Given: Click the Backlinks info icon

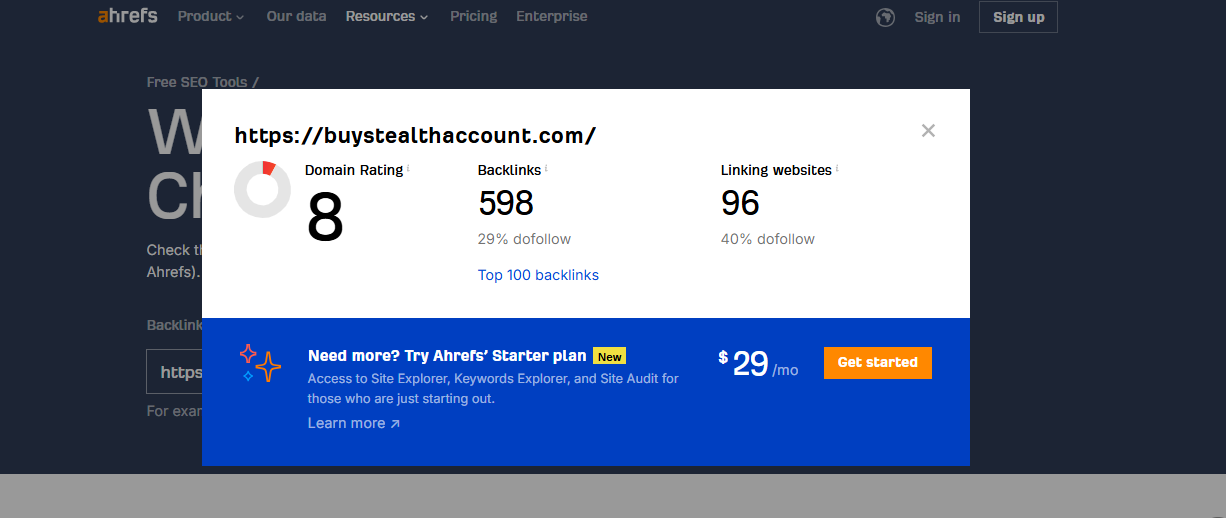Looking at the screenshot, I should [546, 168].
